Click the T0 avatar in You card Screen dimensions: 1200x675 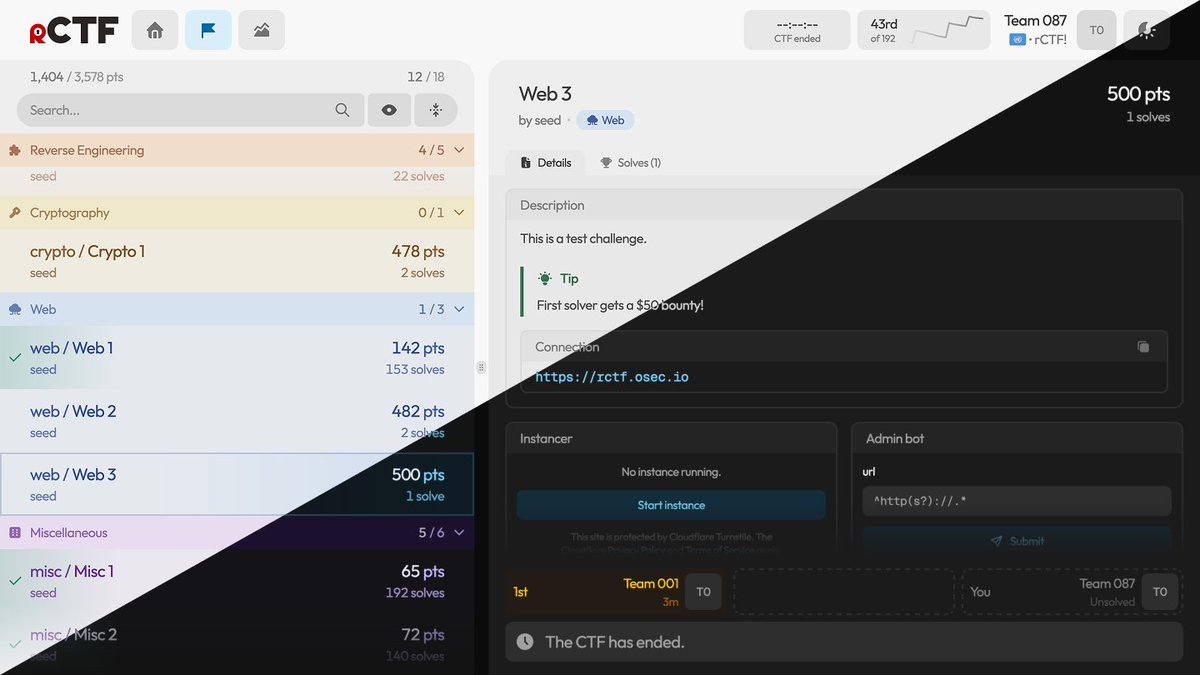[1160, 592]
